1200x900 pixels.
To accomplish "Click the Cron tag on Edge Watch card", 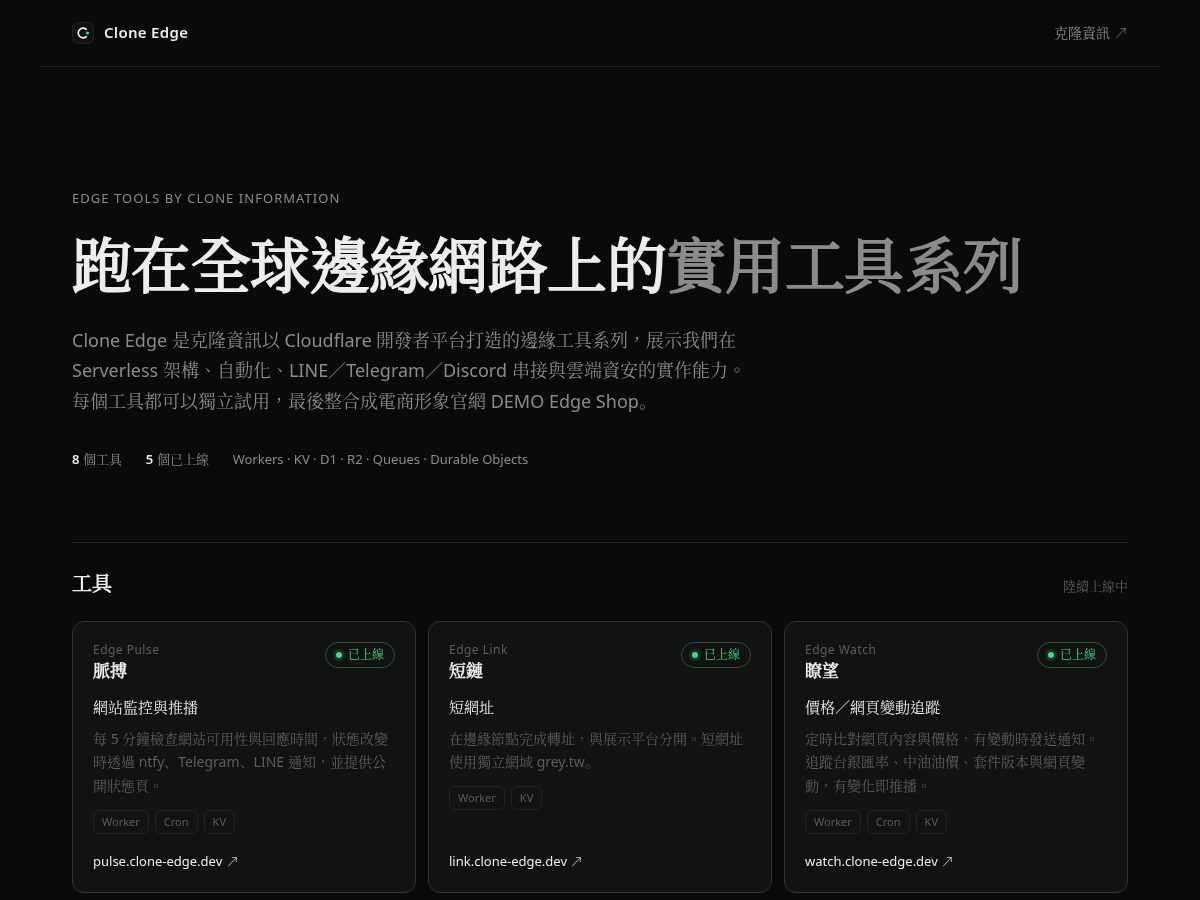I will 888,822.
